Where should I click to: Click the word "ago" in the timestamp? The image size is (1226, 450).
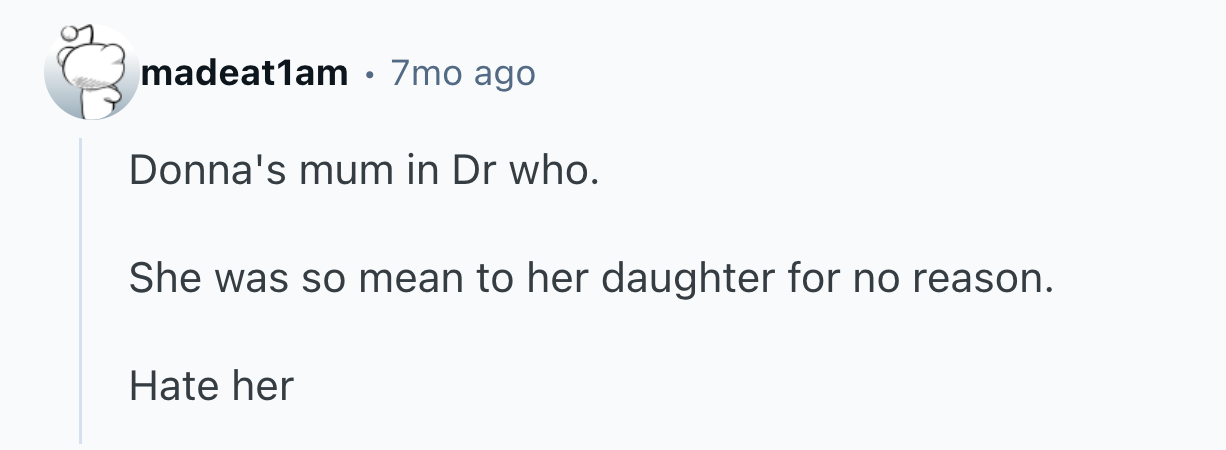[504, 73]
